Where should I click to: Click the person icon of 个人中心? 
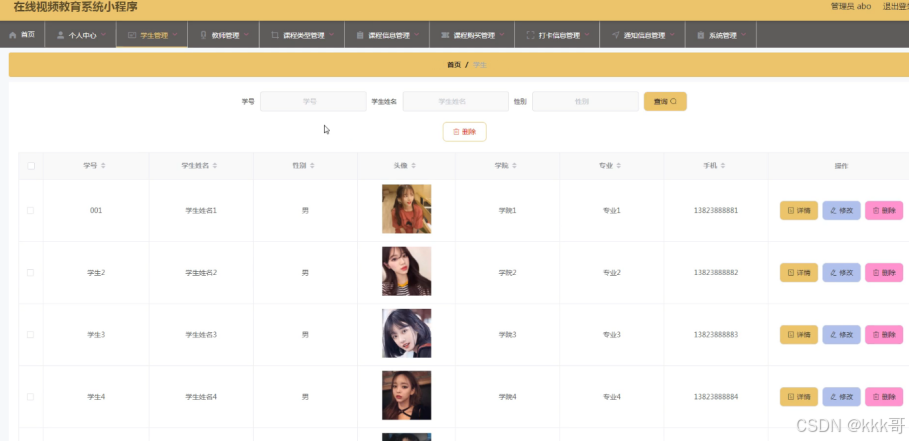[x=60, y=35]
